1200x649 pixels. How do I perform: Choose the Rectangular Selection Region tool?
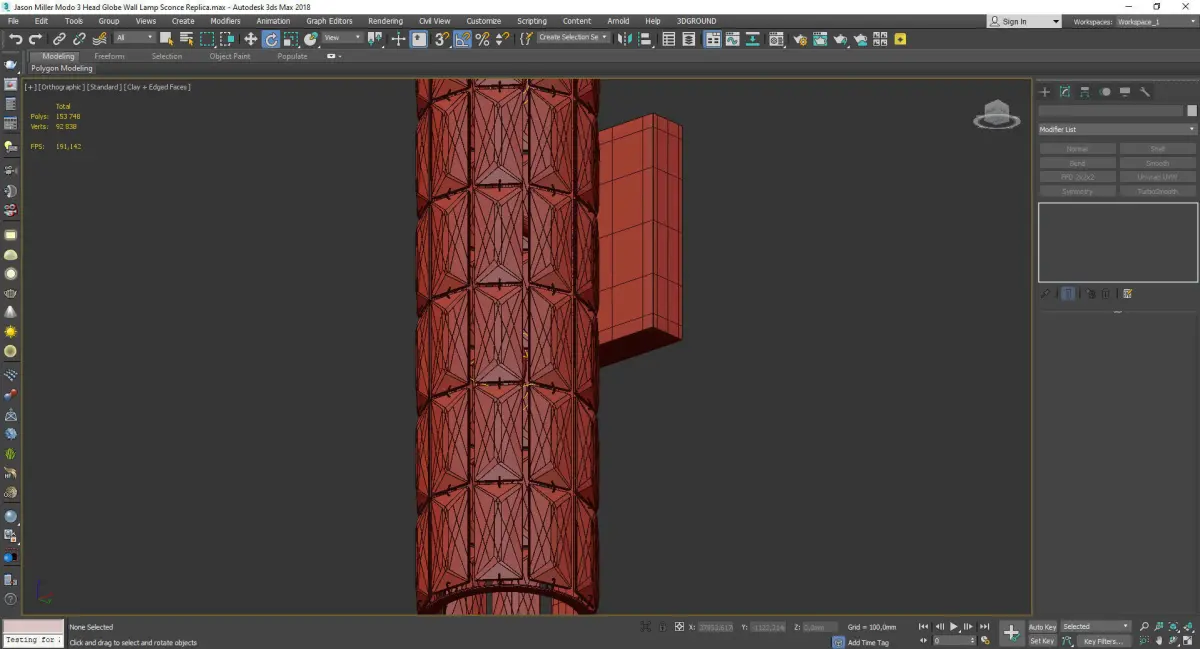pyautogui.click(x=207, y=39)
